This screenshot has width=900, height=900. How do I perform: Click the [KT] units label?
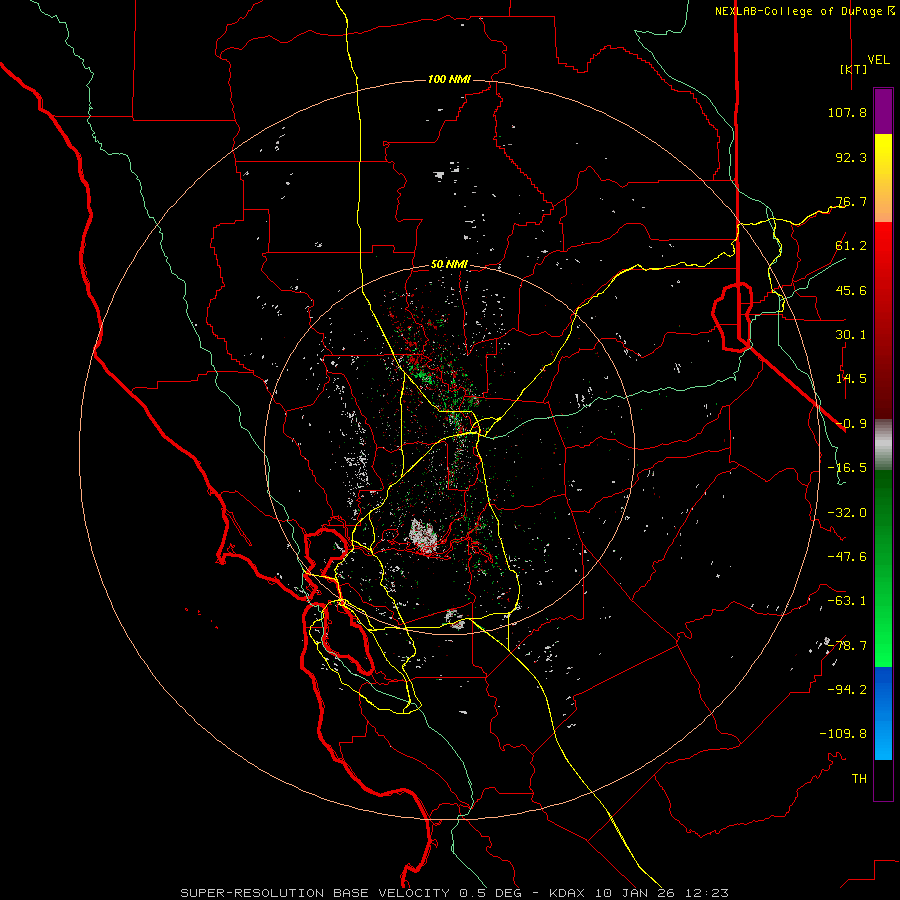tap(854, 69)
